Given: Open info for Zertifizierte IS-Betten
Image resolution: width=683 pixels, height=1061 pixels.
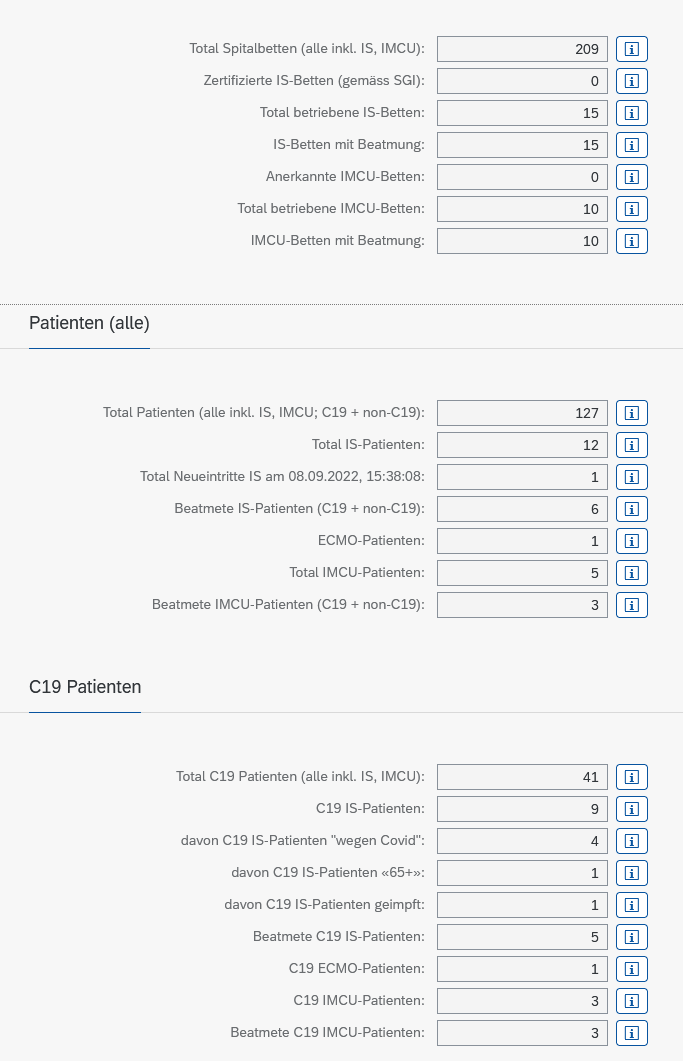Looking at the screenshot, I should coord(631,81).
